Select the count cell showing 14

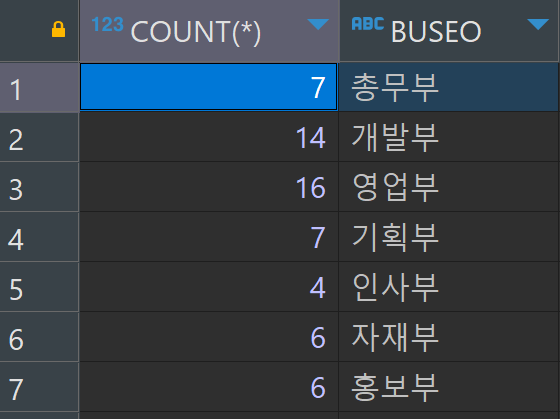(x=209, y=137)
